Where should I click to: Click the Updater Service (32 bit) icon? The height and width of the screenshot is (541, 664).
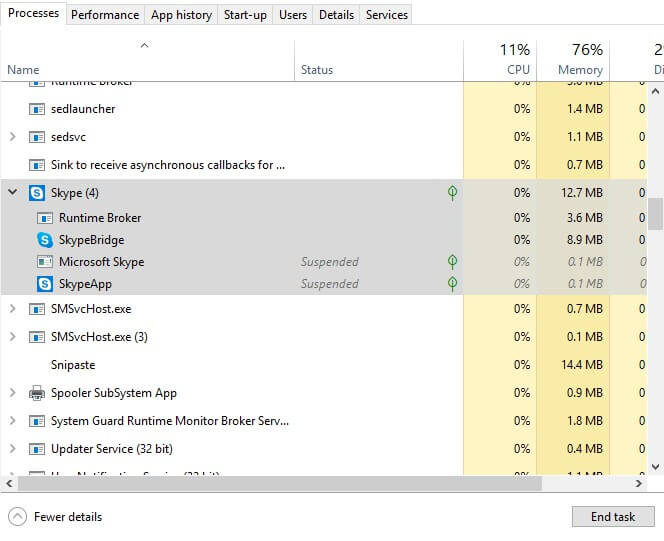click(x=37, y=449)
